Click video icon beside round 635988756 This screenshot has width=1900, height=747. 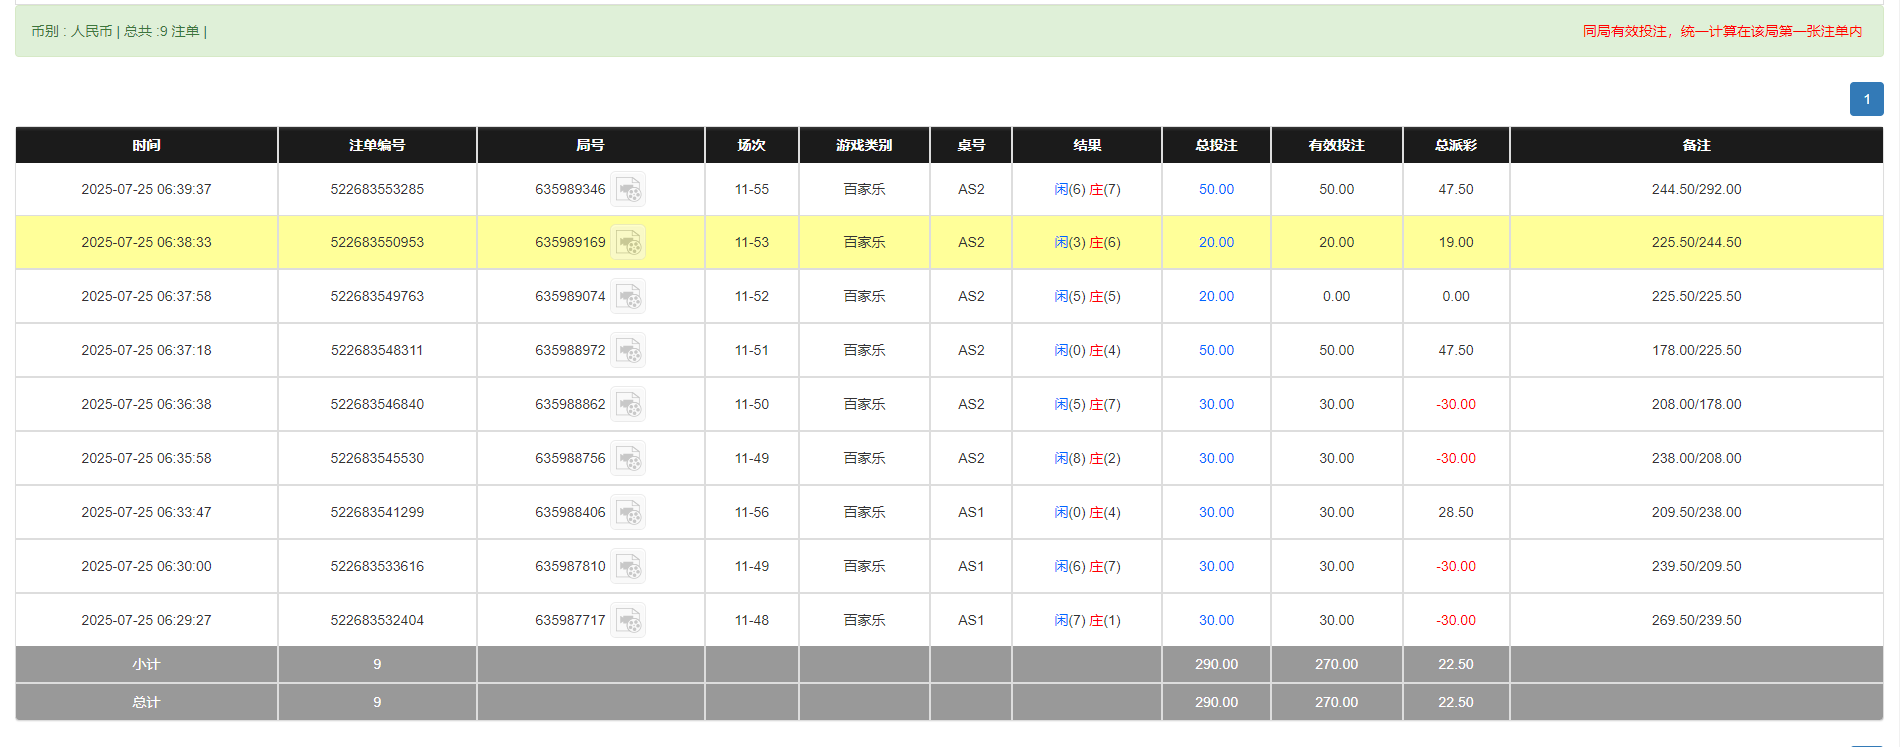pos(628,459)
